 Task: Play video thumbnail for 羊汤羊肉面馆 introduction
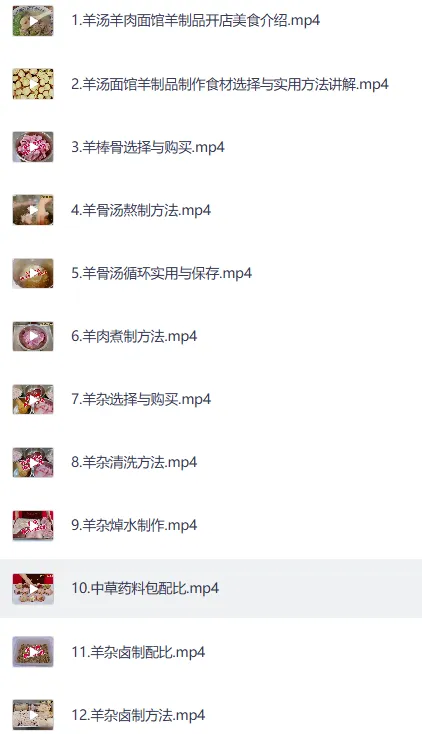[x=33, y=21]
